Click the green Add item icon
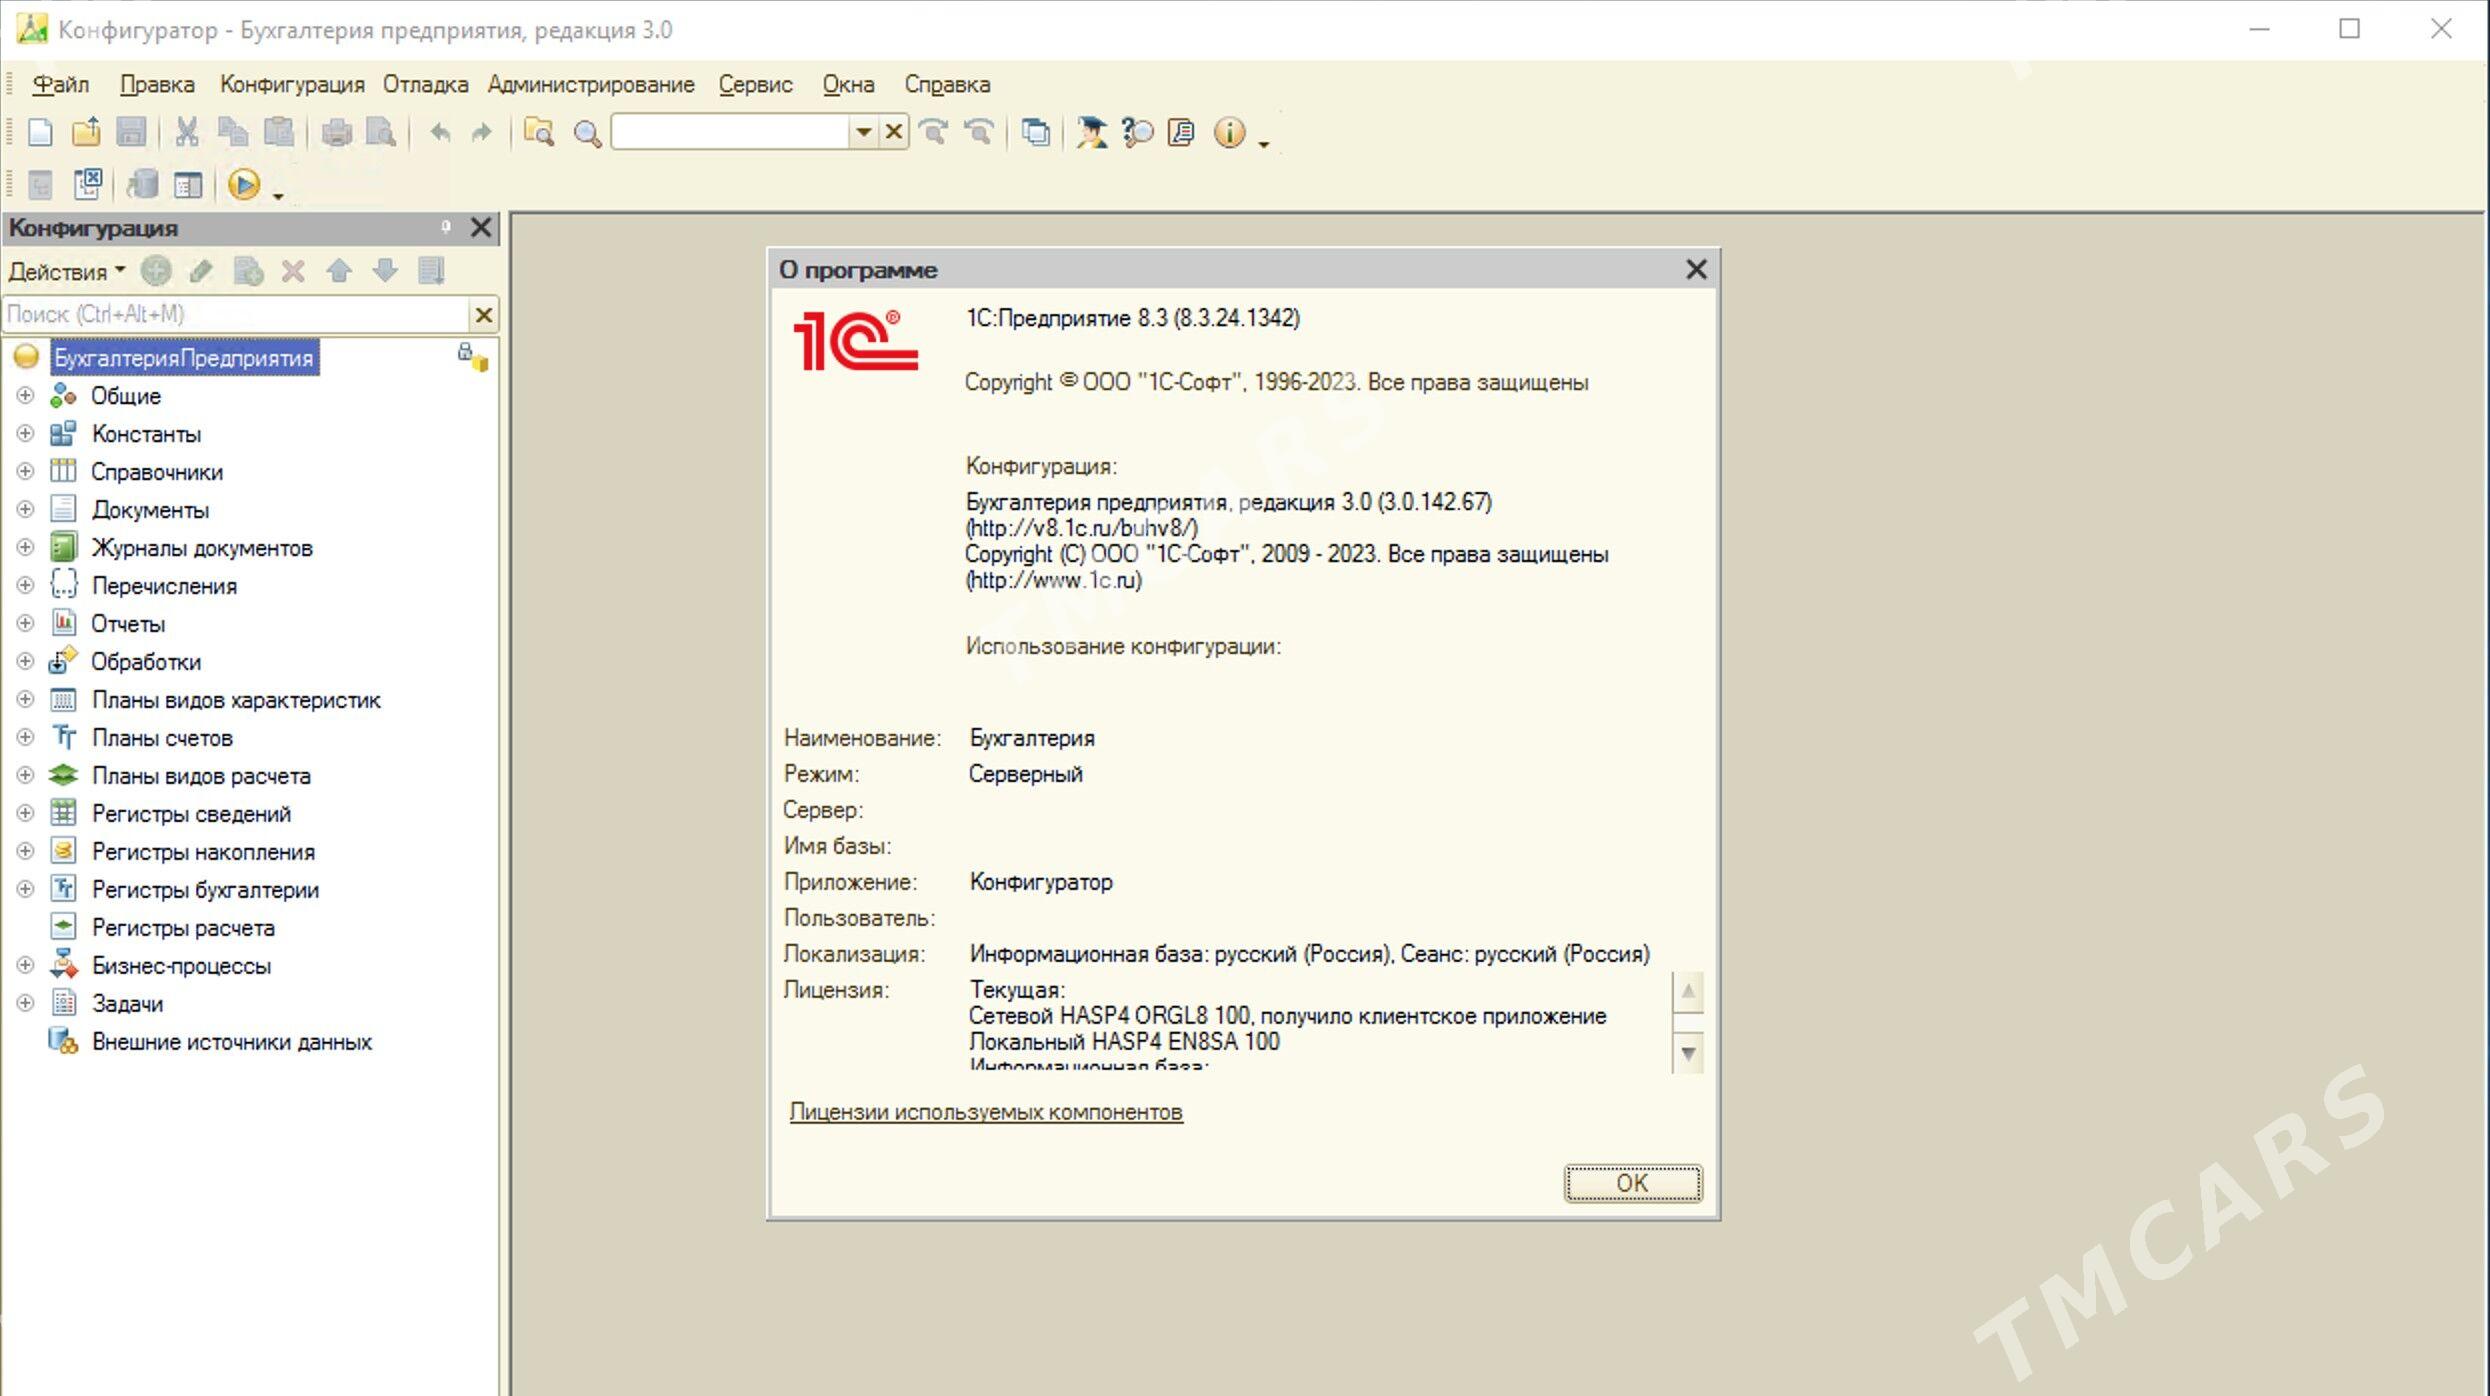The width and height of the screenshot is (2490, 1396). 156,271
